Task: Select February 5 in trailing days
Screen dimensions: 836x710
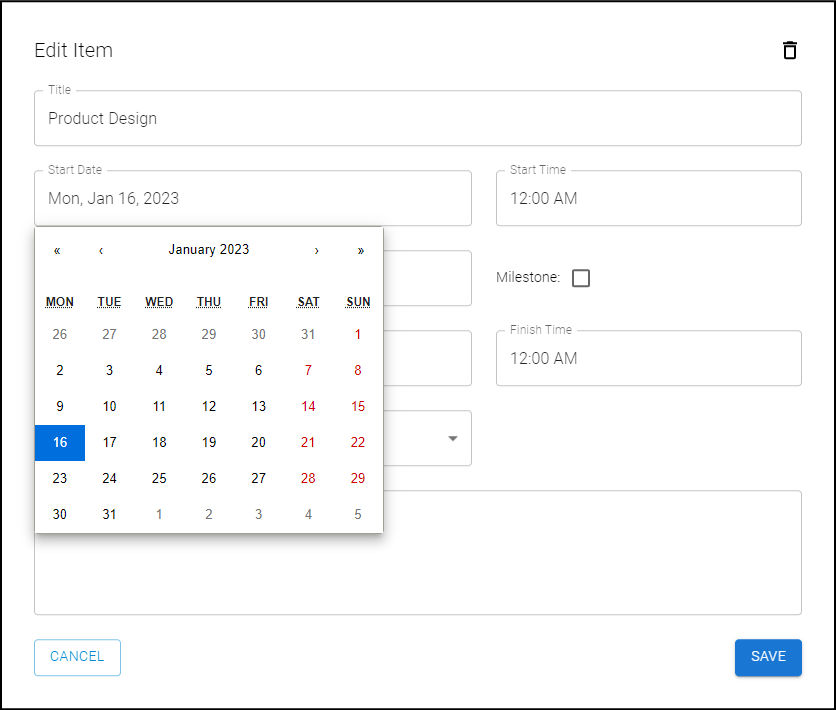Action: coord(358,514)
